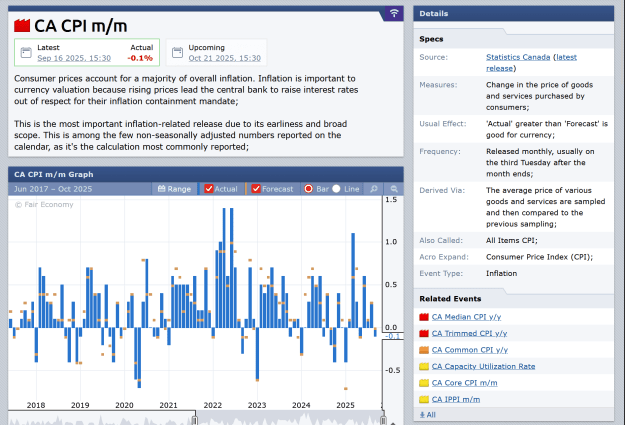Click the wifi feed icon at top of panel
Viewport: 625px width, 425px height.
click(394, 13)
